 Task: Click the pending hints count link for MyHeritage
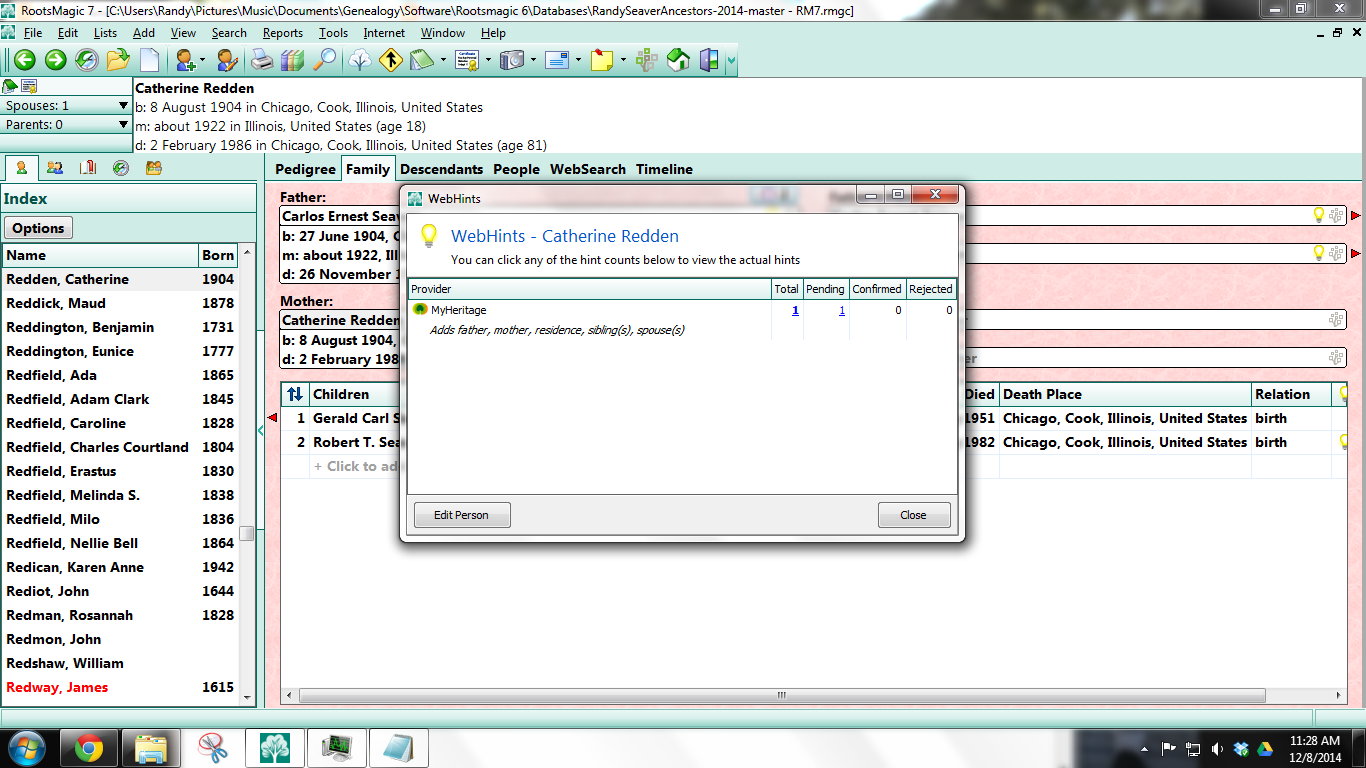pos(842,310)
